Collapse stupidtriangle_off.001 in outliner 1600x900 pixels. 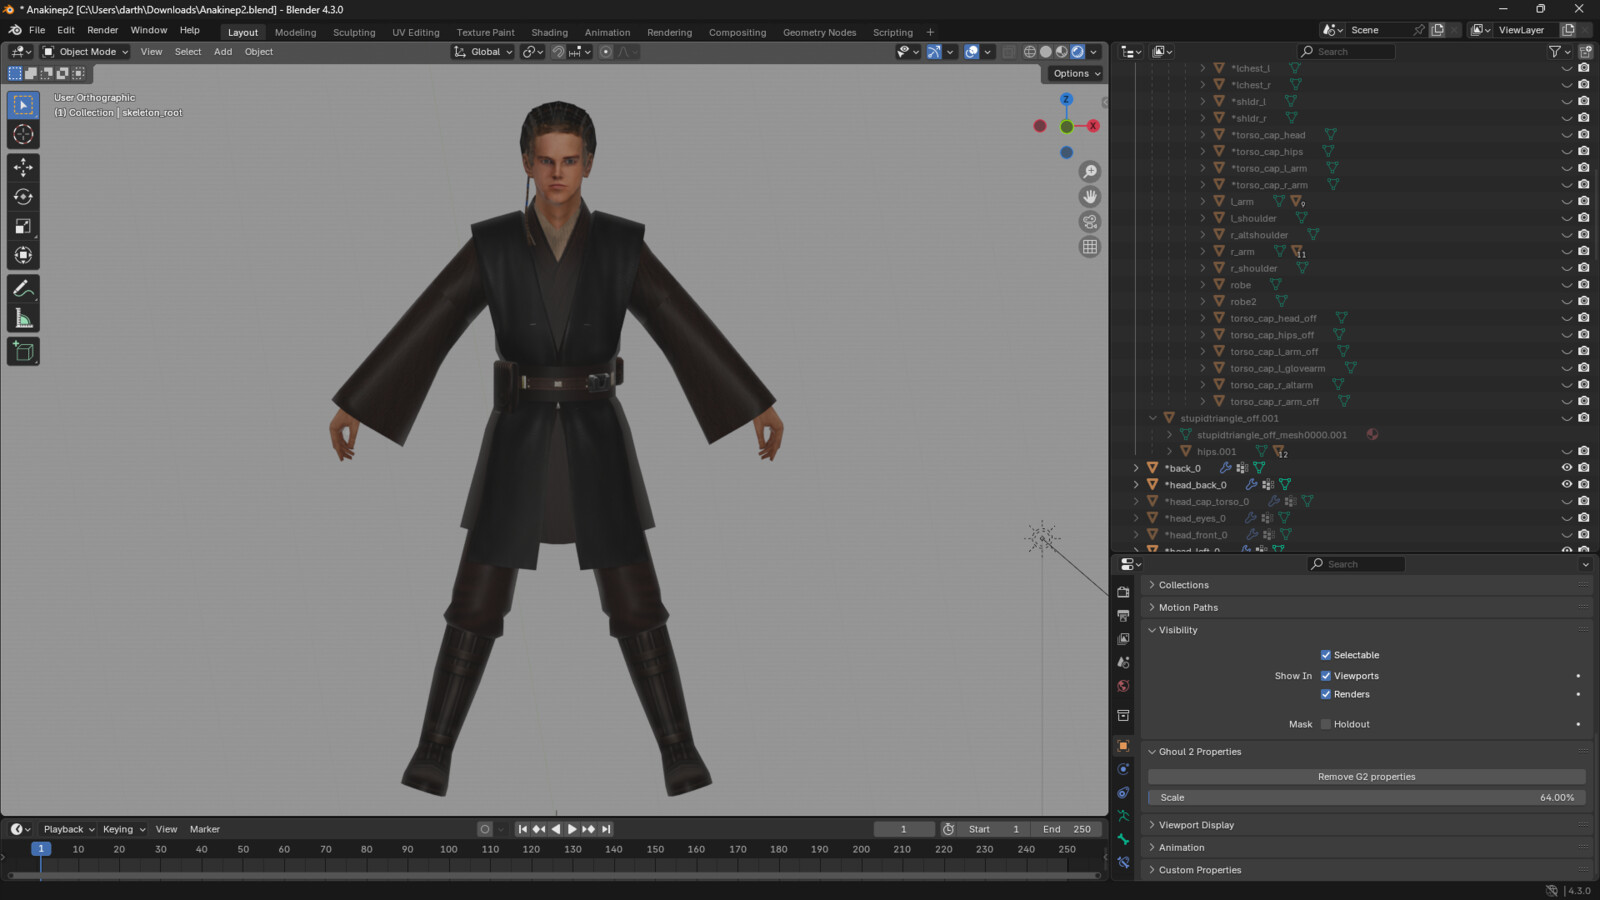coord(1153,418)
